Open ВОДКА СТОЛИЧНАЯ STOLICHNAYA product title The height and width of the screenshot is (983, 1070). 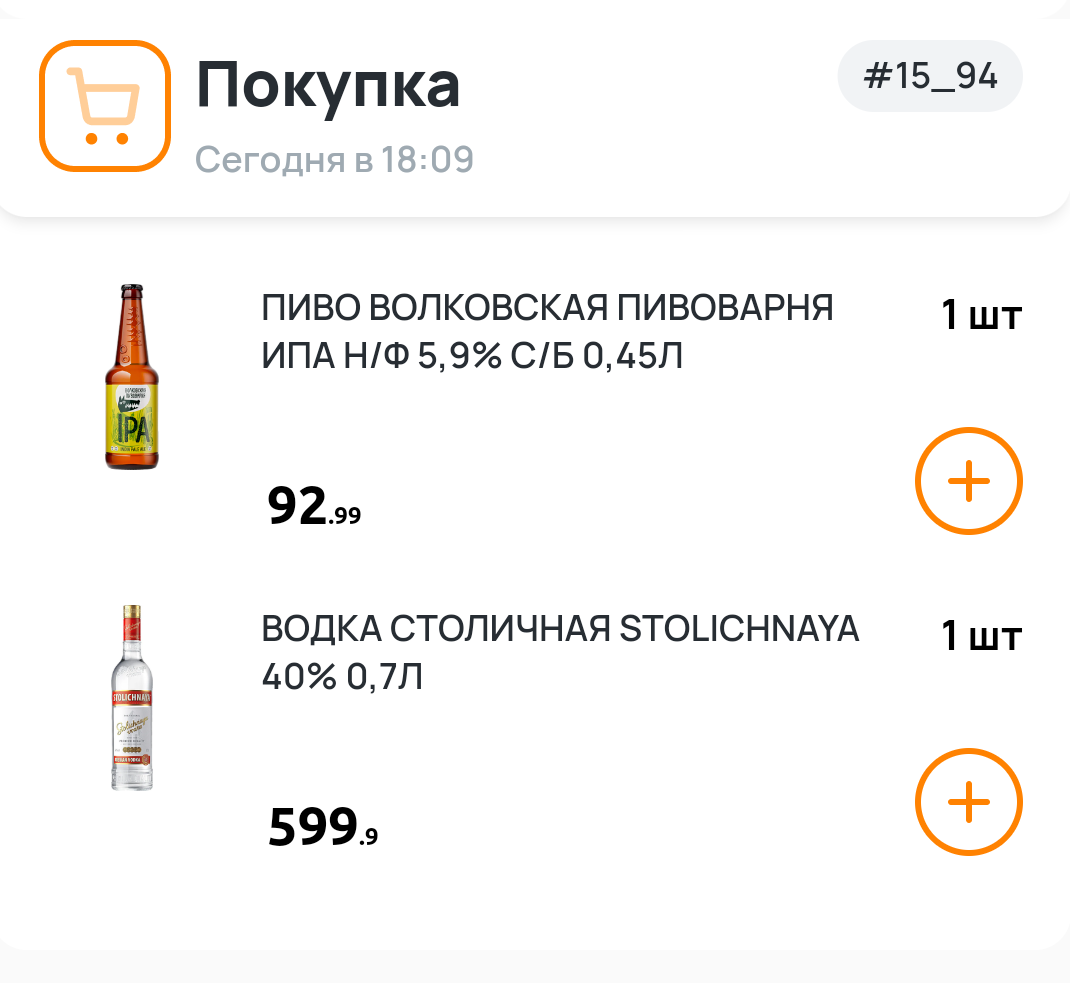coord(560,629)
